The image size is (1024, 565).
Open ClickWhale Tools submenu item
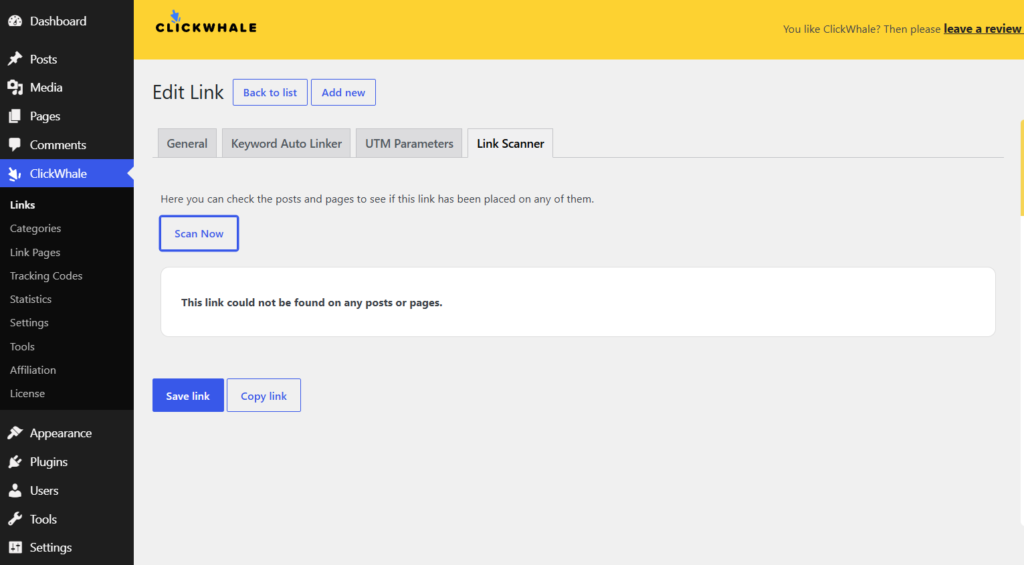(x=22, y=346)
